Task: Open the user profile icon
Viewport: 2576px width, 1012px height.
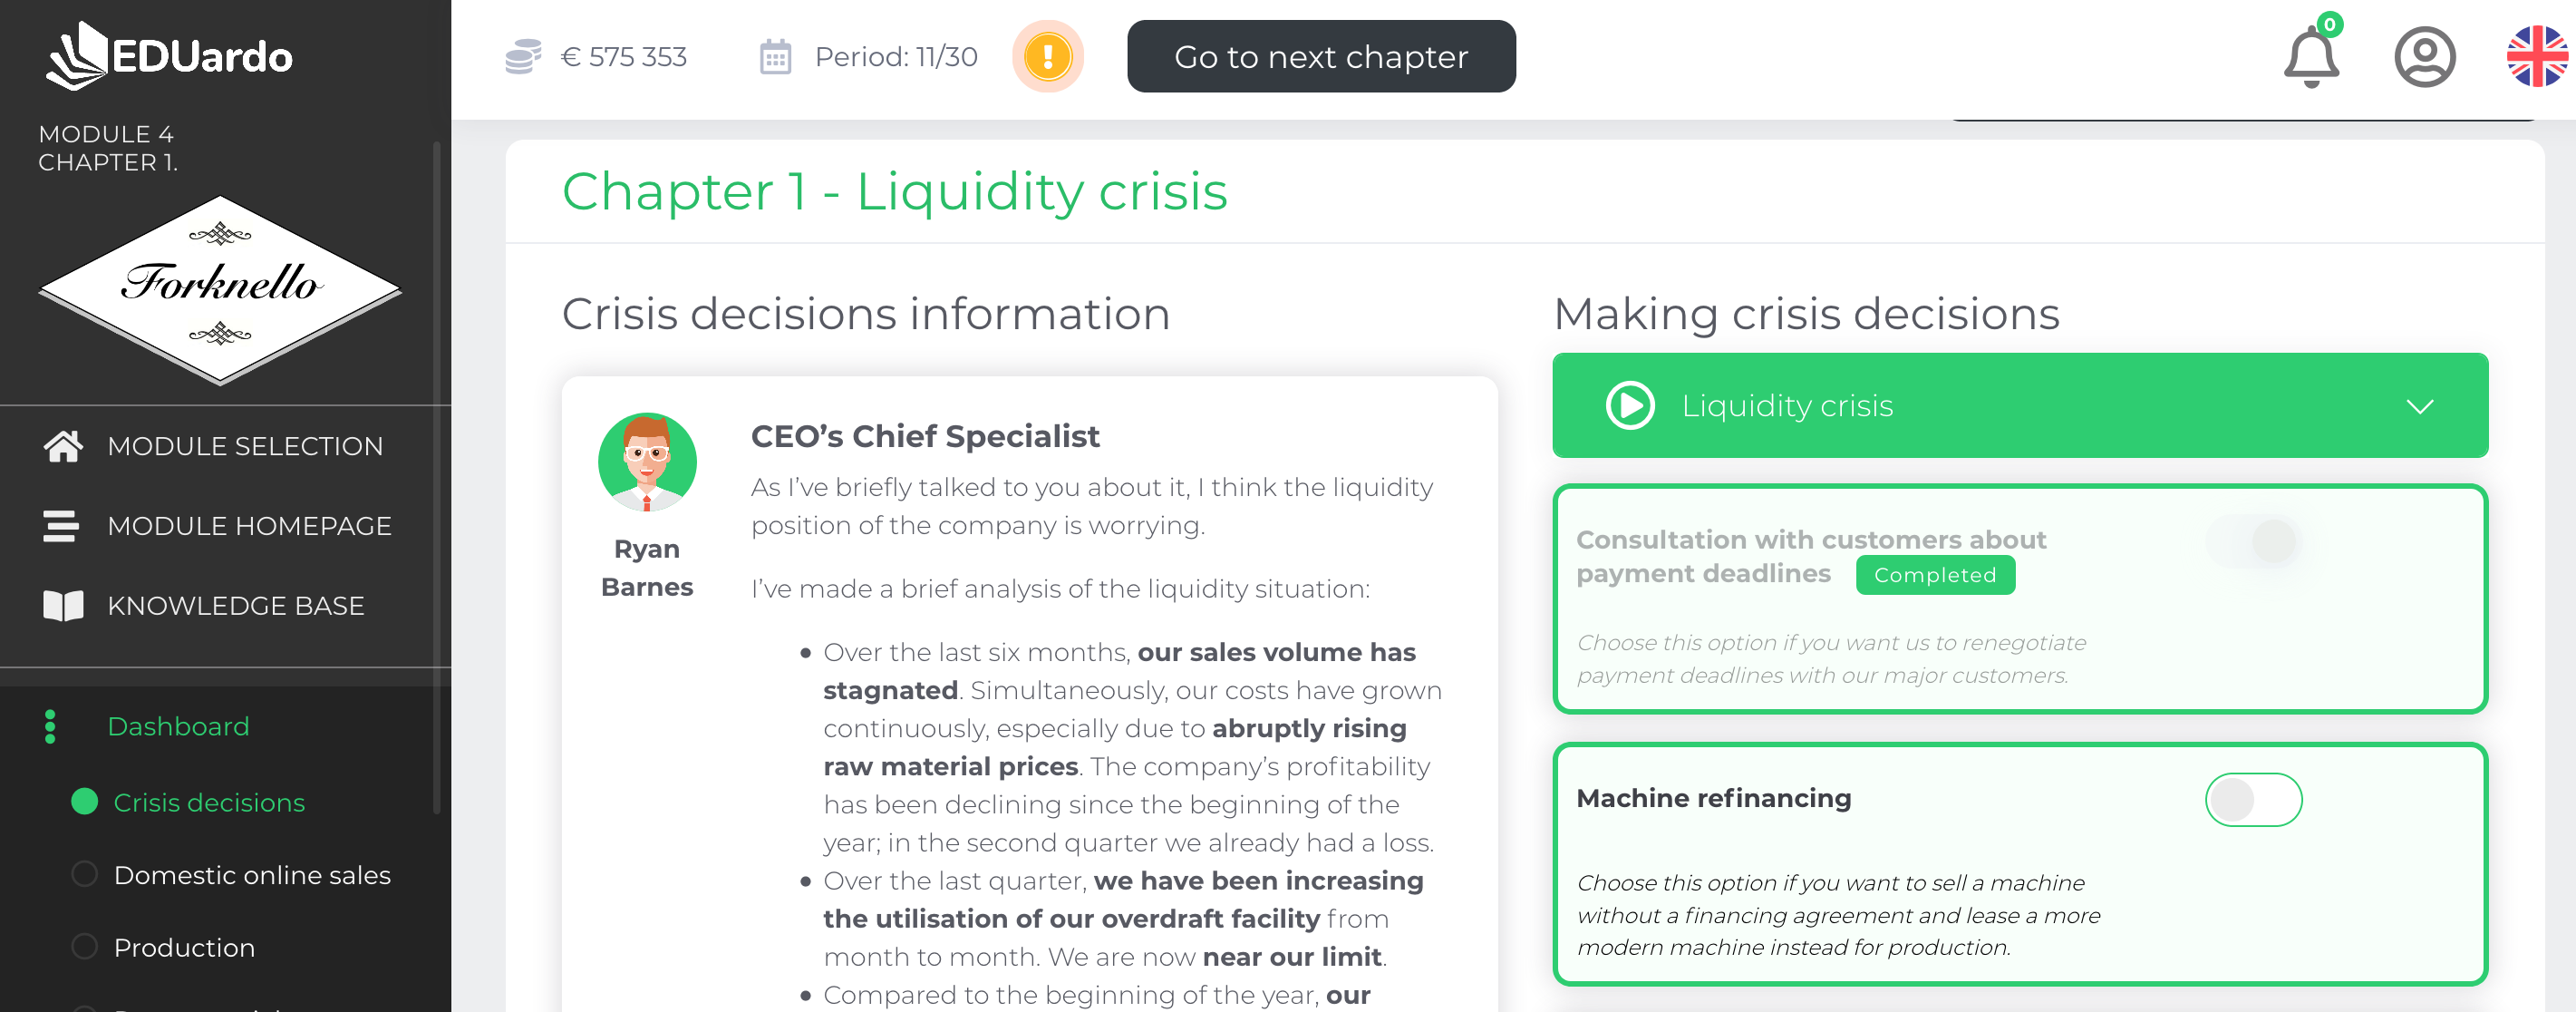Action: tap(2424, 57)
